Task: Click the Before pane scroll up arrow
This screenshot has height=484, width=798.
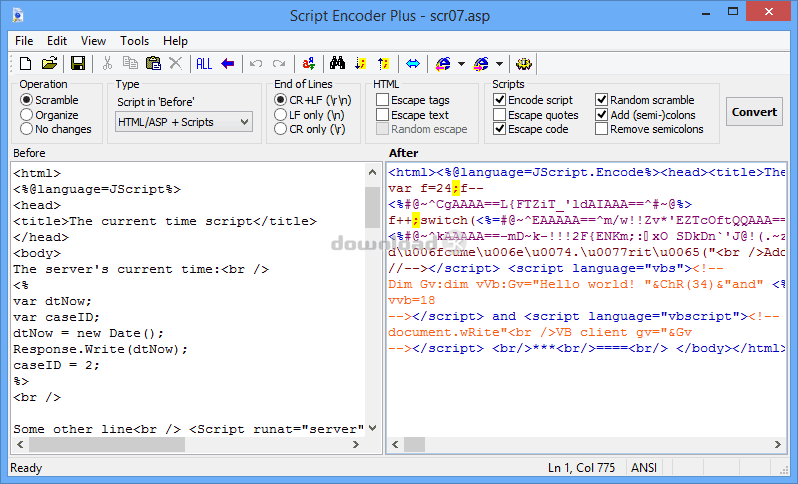Action: tap(373, 173)
